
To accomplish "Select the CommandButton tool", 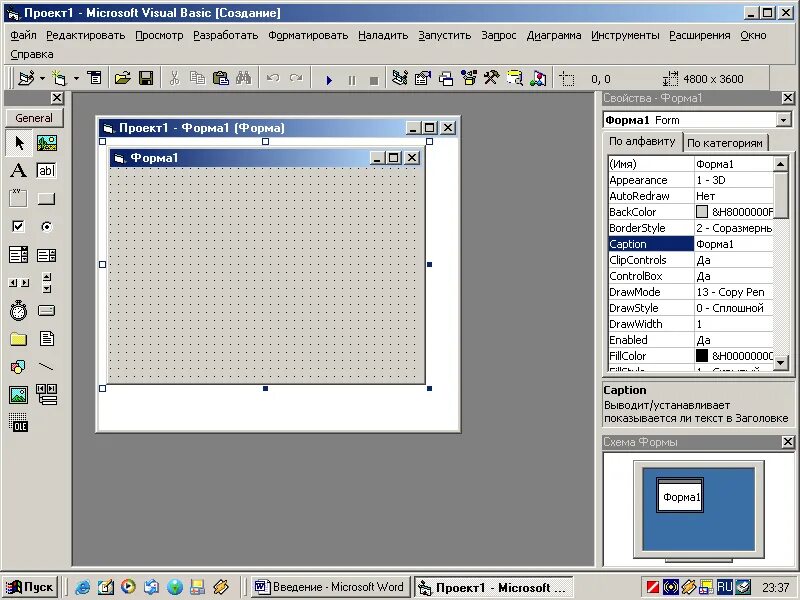I will 46,198.
